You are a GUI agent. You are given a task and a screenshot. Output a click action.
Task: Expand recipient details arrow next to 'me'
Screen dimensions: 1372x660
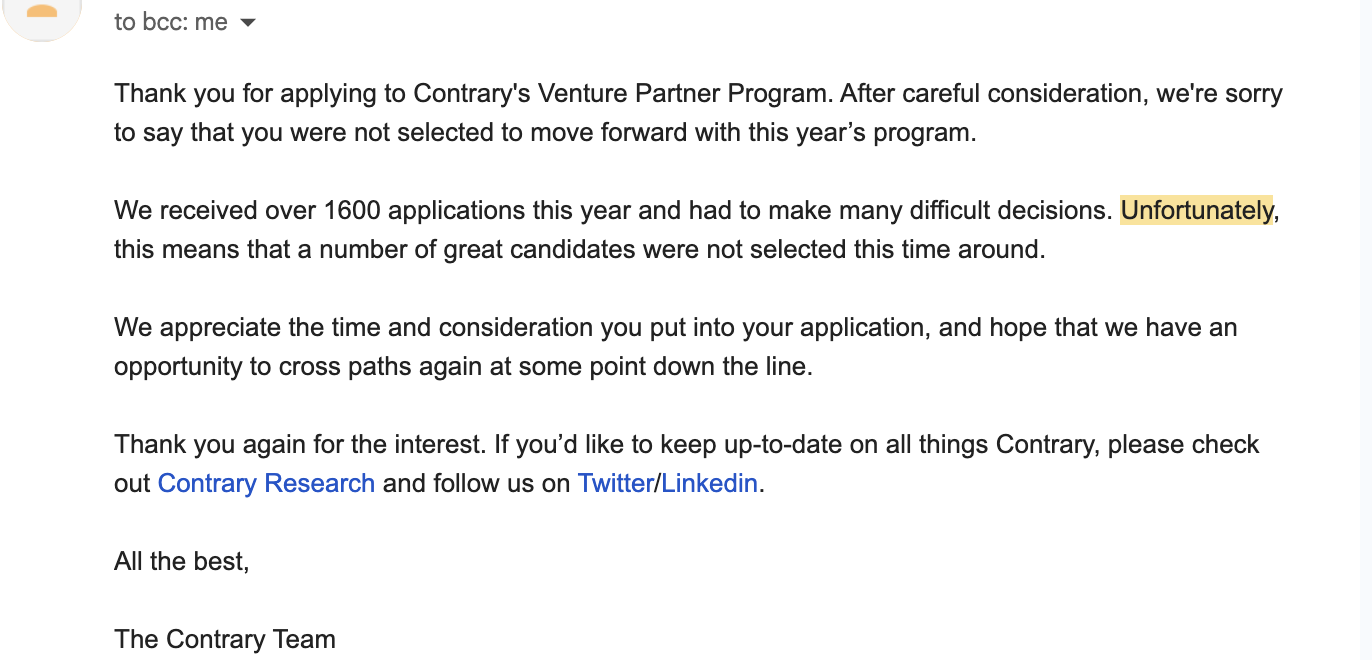tap(248, 23)
